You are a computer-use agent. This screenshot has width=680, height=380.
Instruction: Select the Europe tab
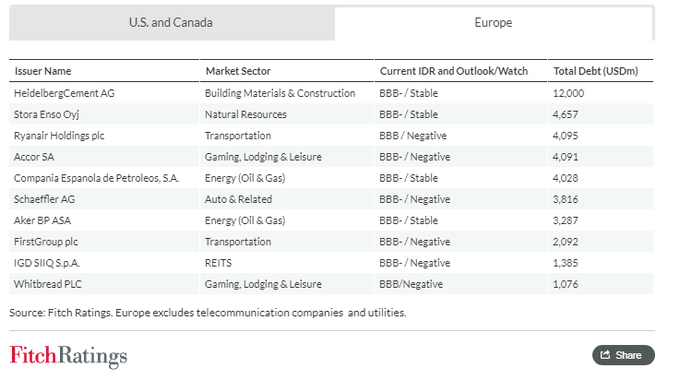tap(494, 23)
